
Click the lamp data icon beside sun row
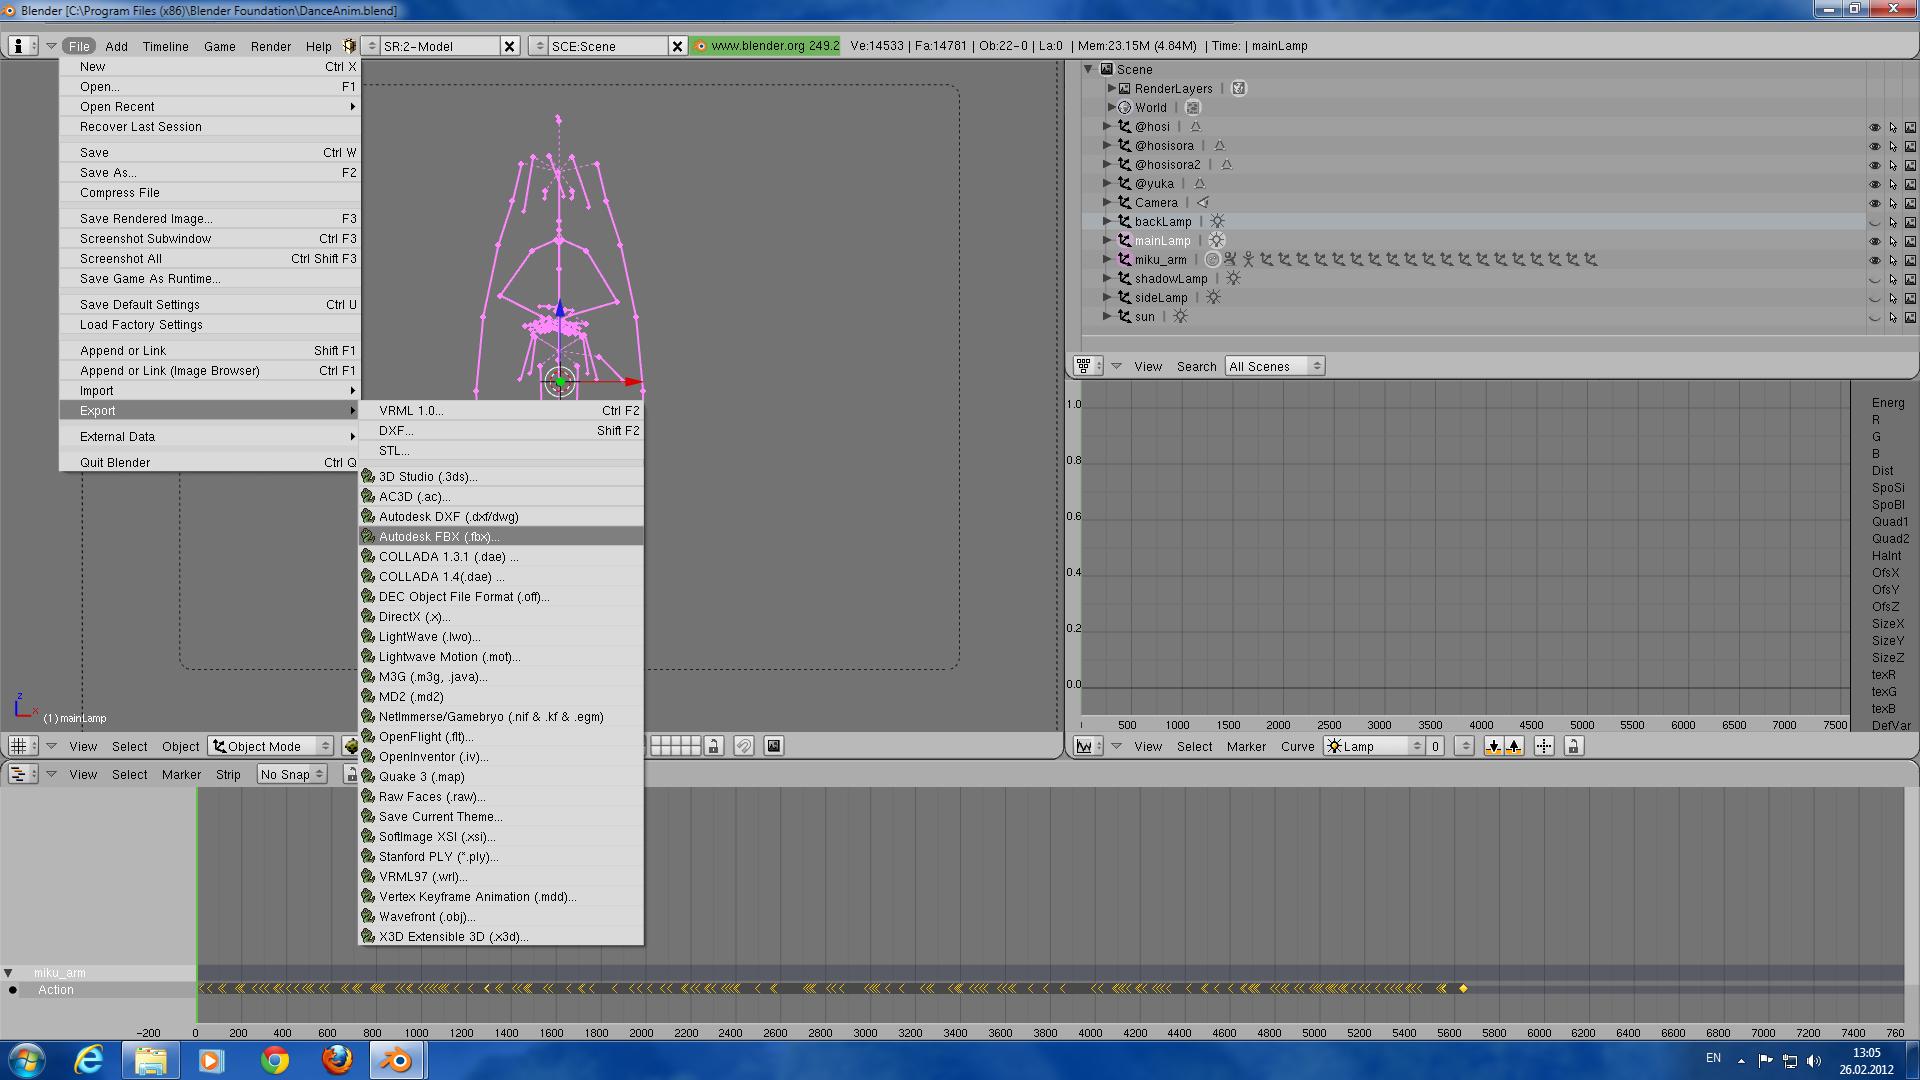pyautogui.click(x=1180, y=316)
